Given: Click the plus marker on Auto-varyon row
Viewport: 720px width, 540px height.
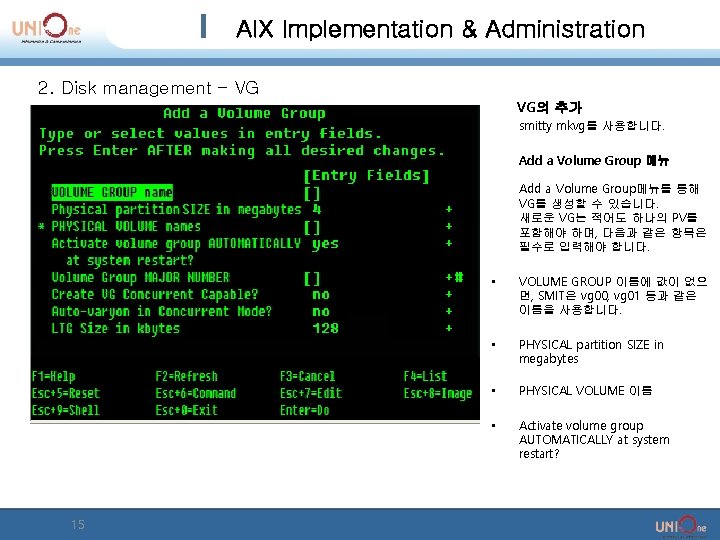Looking at the screenshot, I should click(x=449, y=311).
